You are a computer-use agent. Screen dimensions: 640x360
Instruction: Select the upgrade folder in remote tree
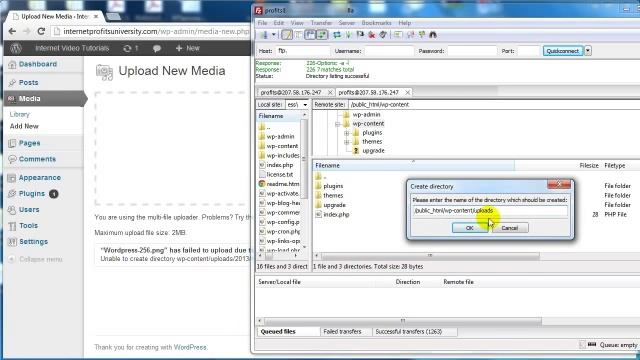(x=373, y=151)
